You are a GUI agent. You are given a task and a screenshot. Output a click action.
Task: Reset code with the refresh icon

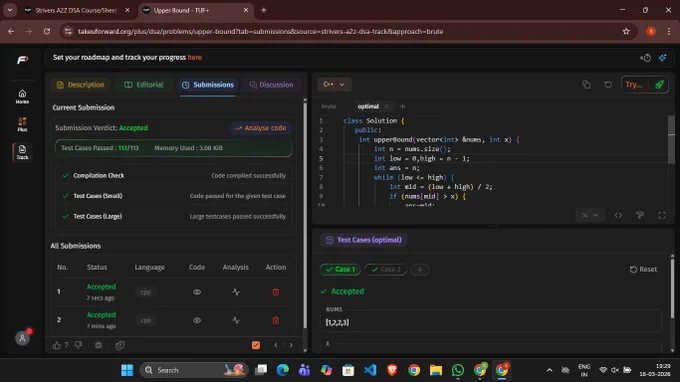pyautogui.click(x=608, y=85)
